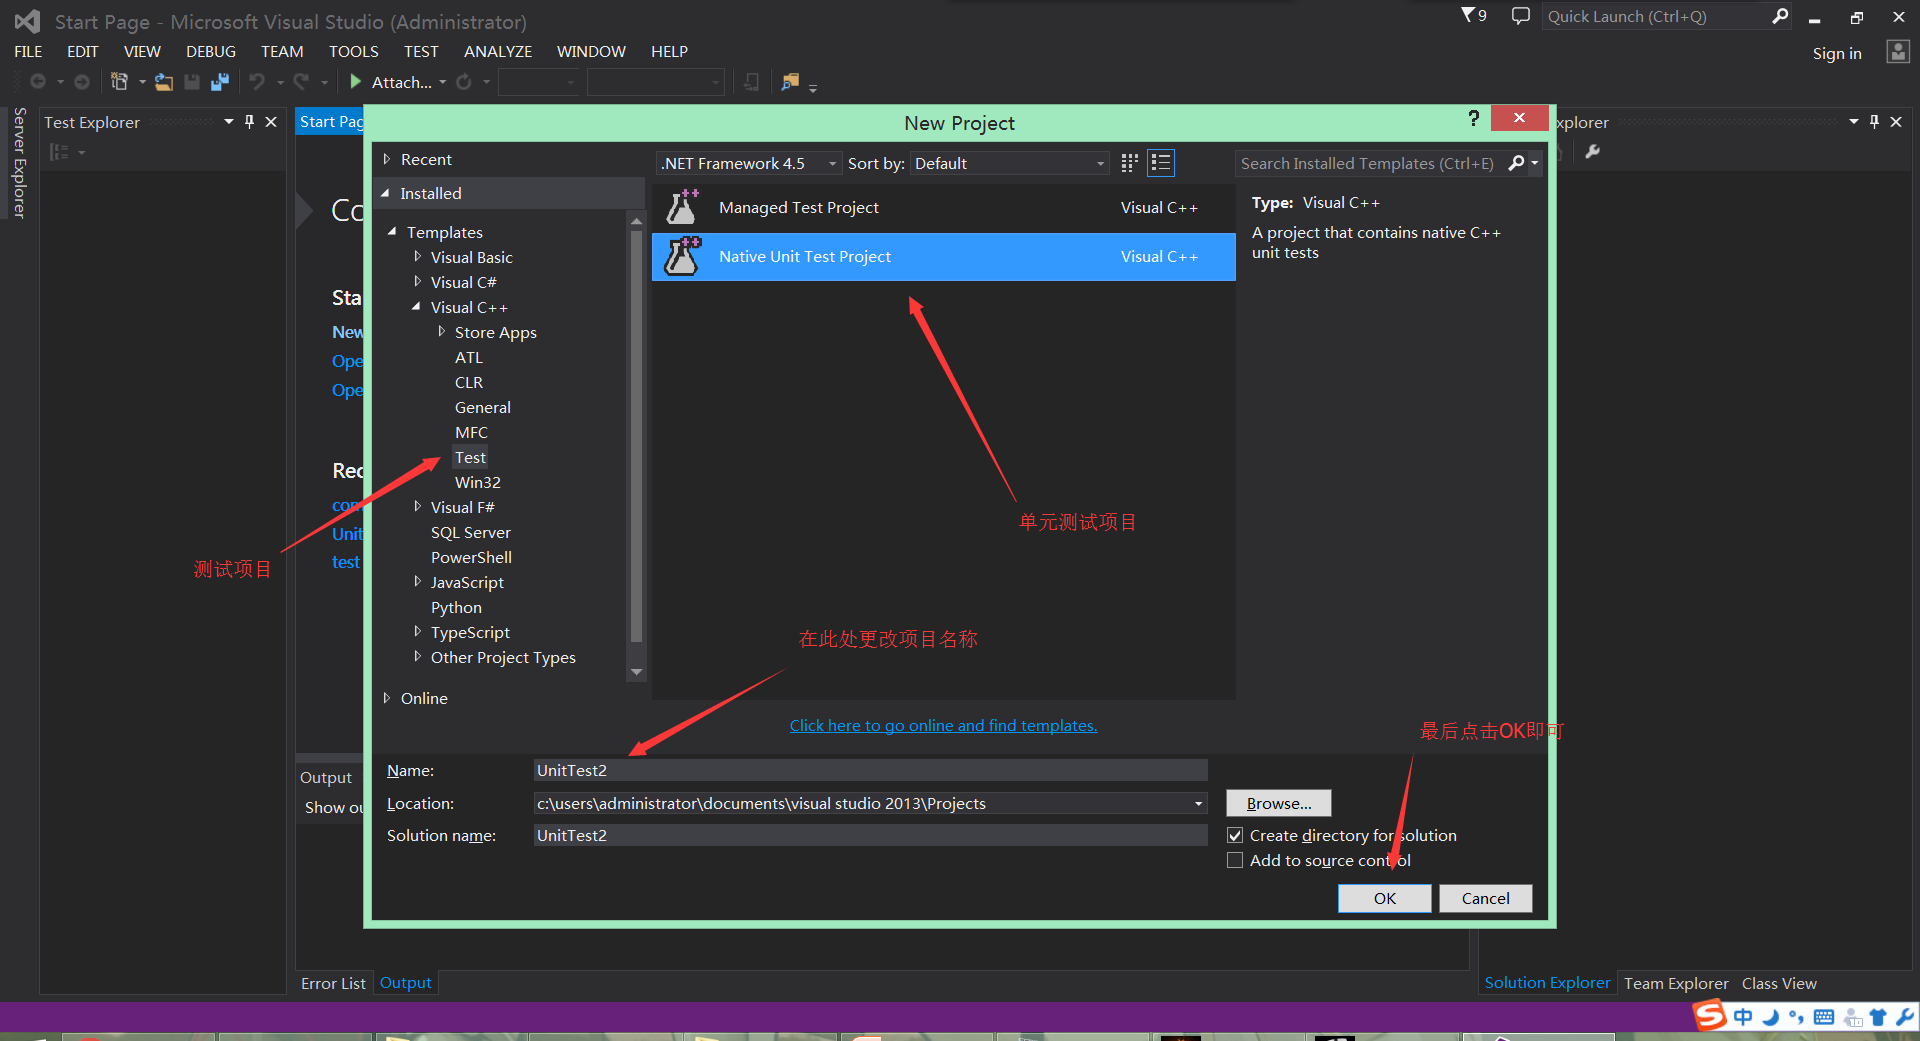Open the FILE menu

[x=28, y=52]
